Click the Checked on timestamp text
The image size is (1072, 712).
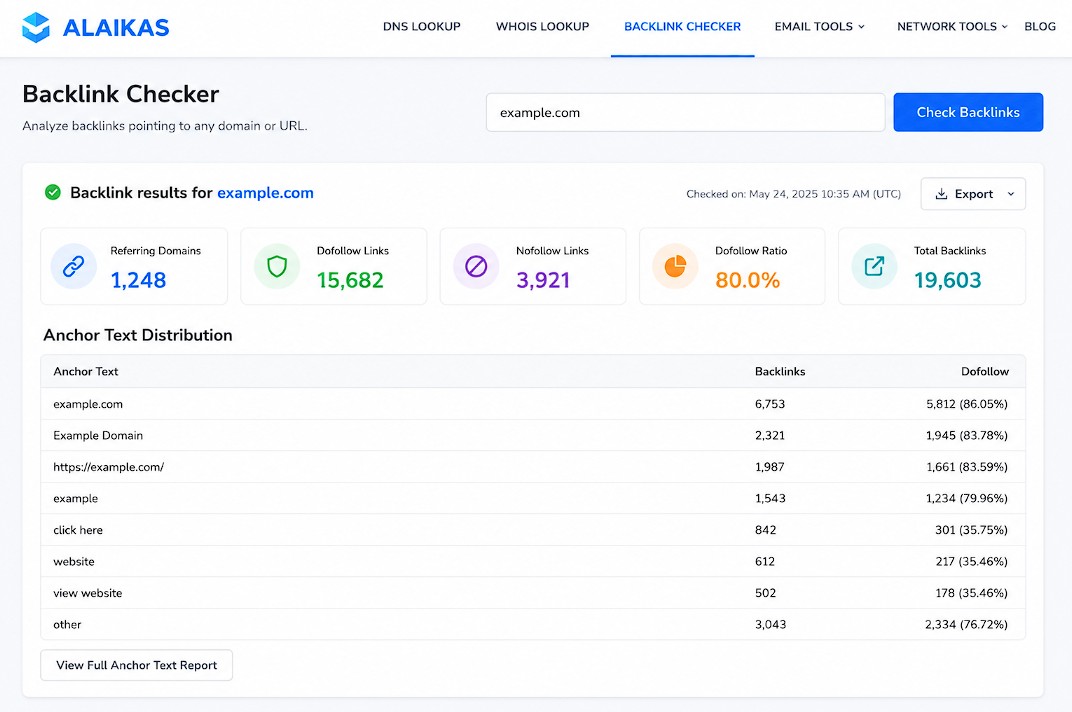793,194
